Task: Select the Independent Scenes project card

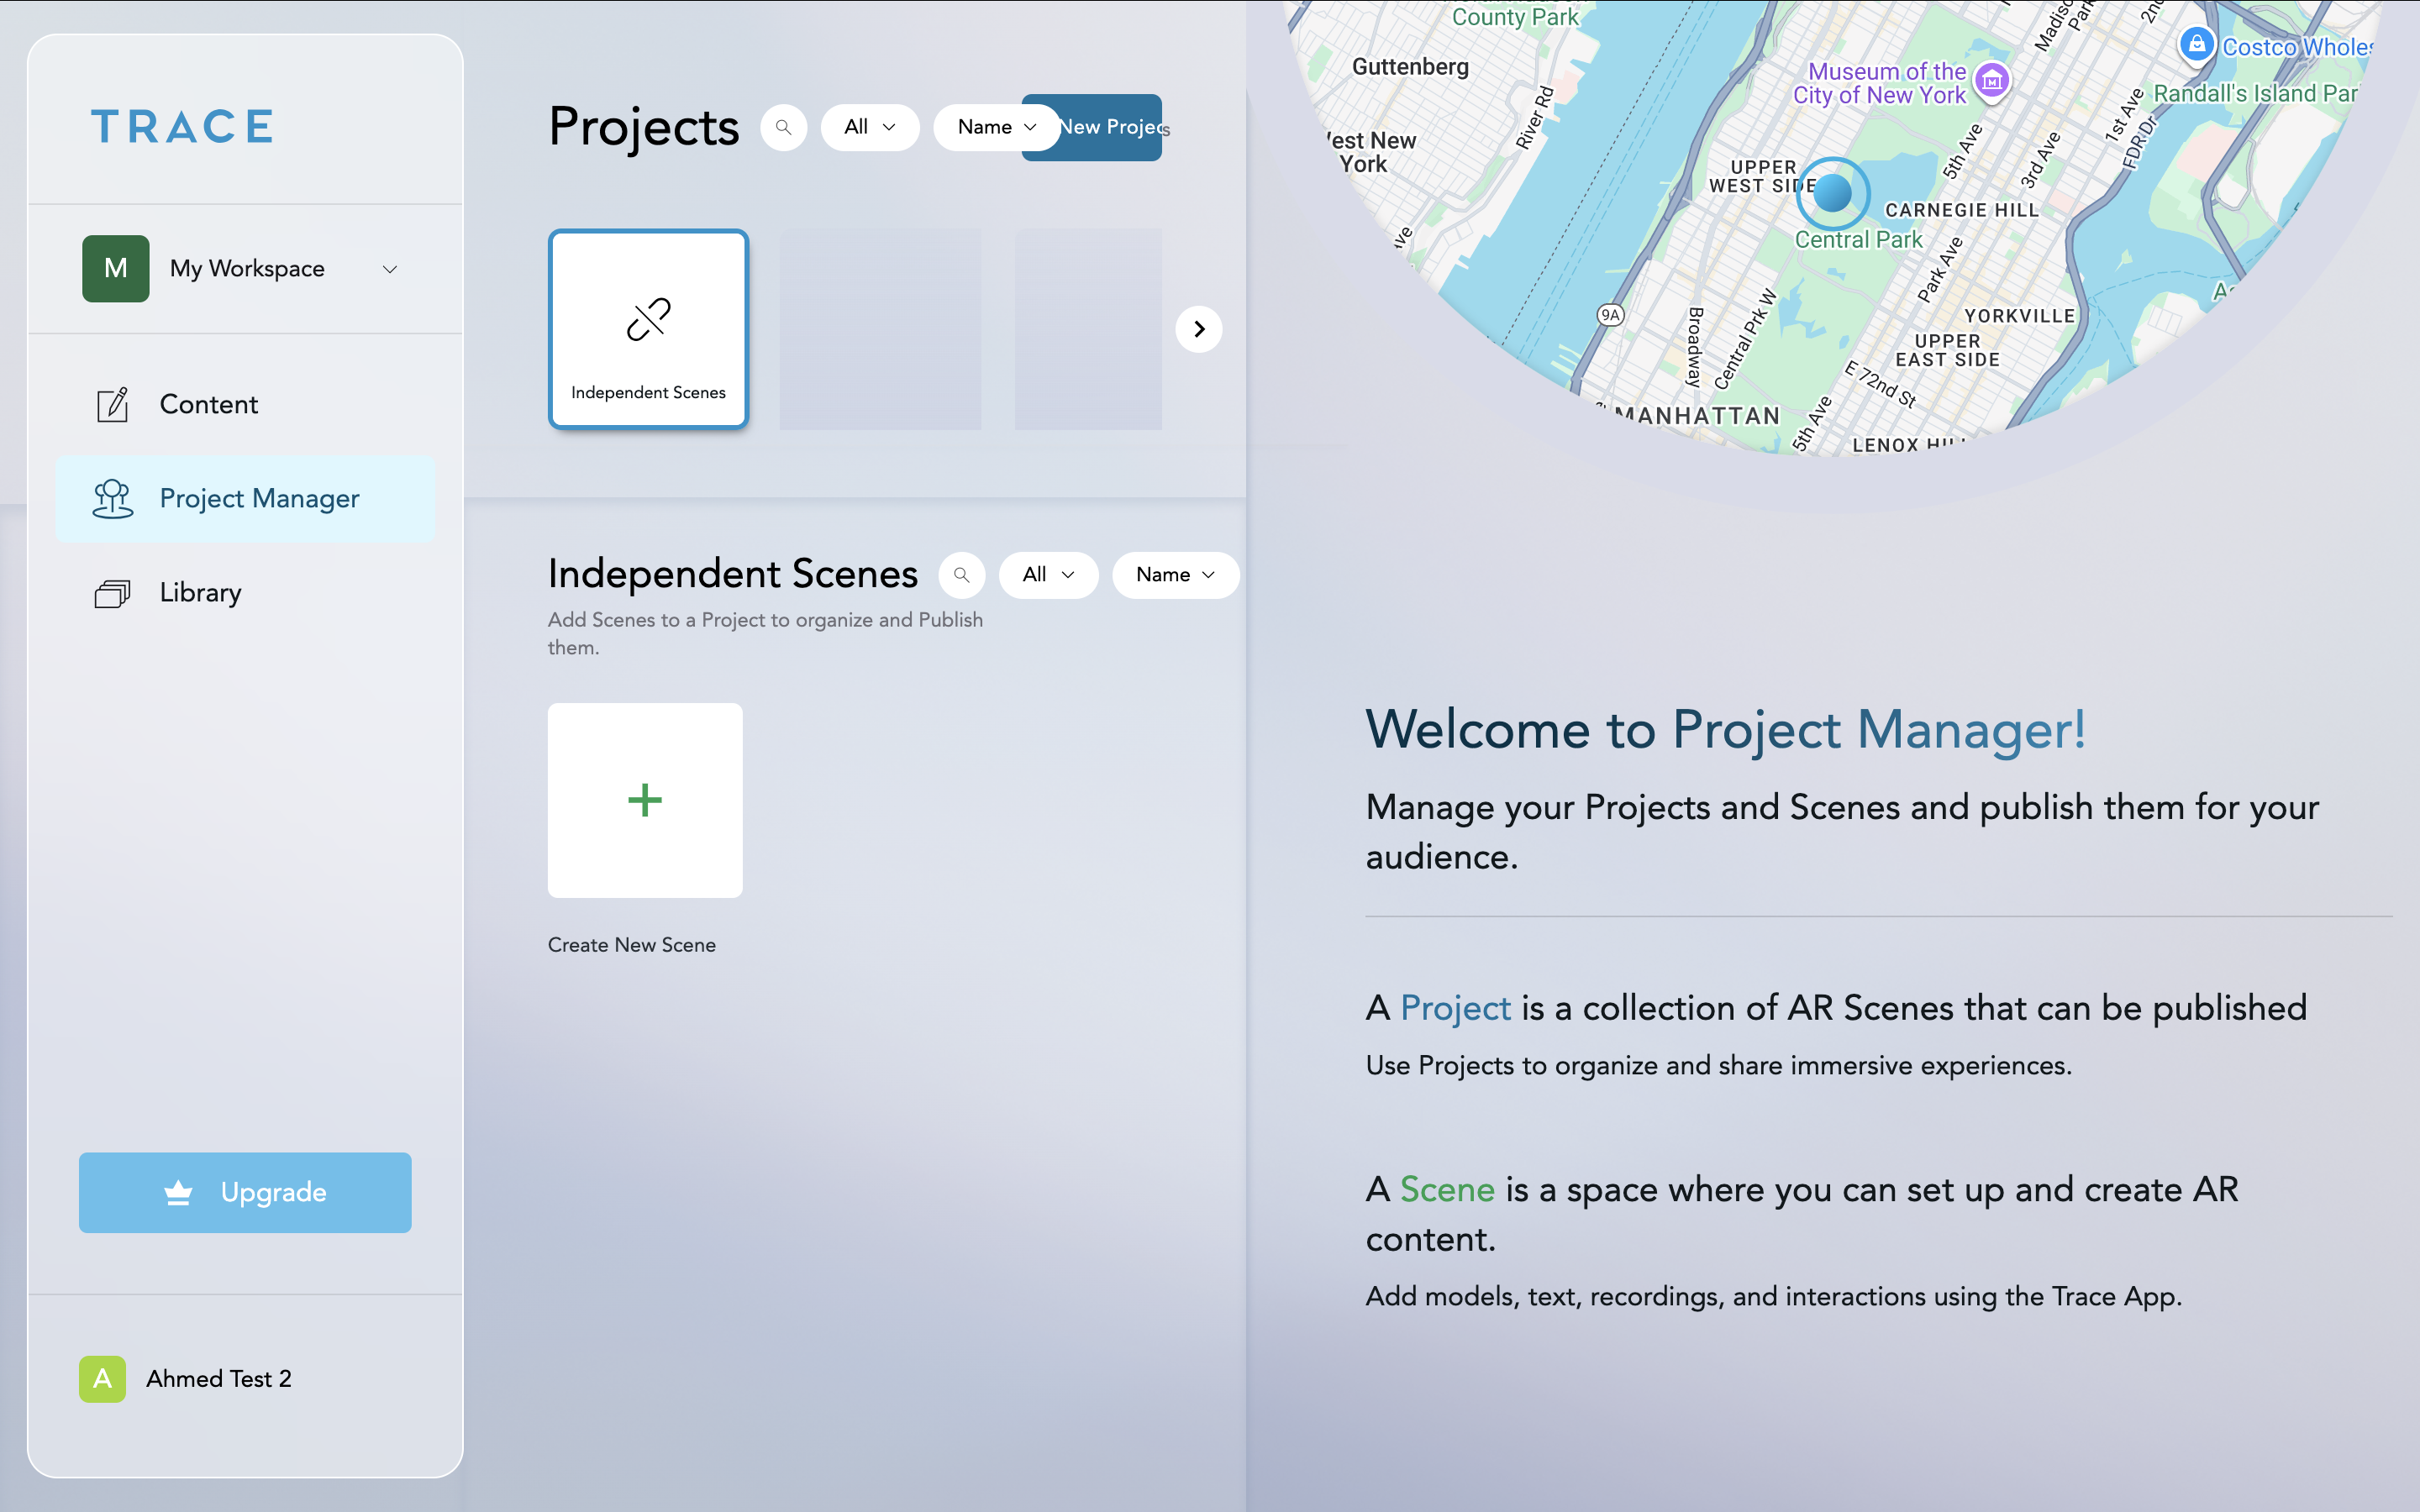Action: point(648,329)
